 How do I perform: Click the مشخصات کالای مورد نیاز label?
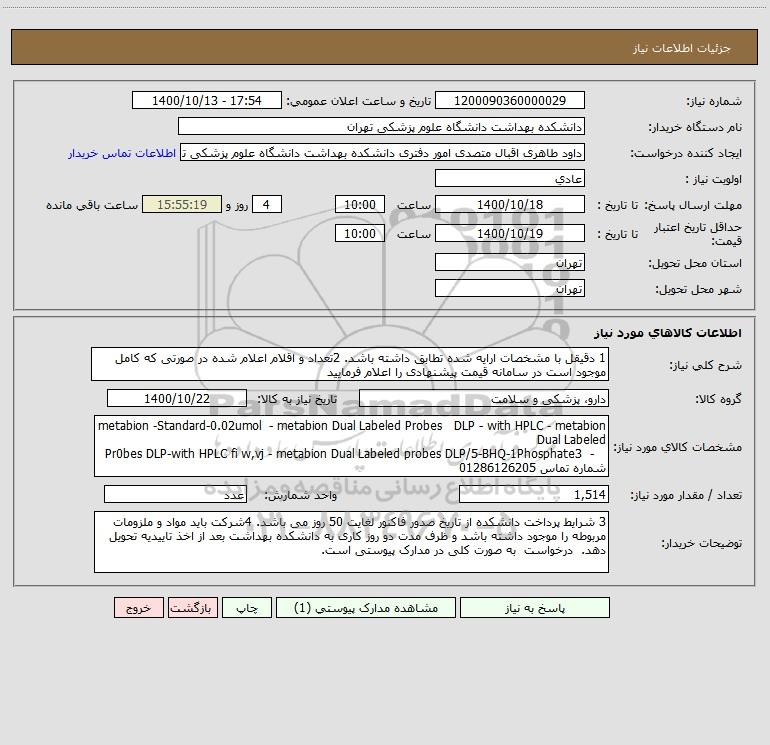(678, 447)
